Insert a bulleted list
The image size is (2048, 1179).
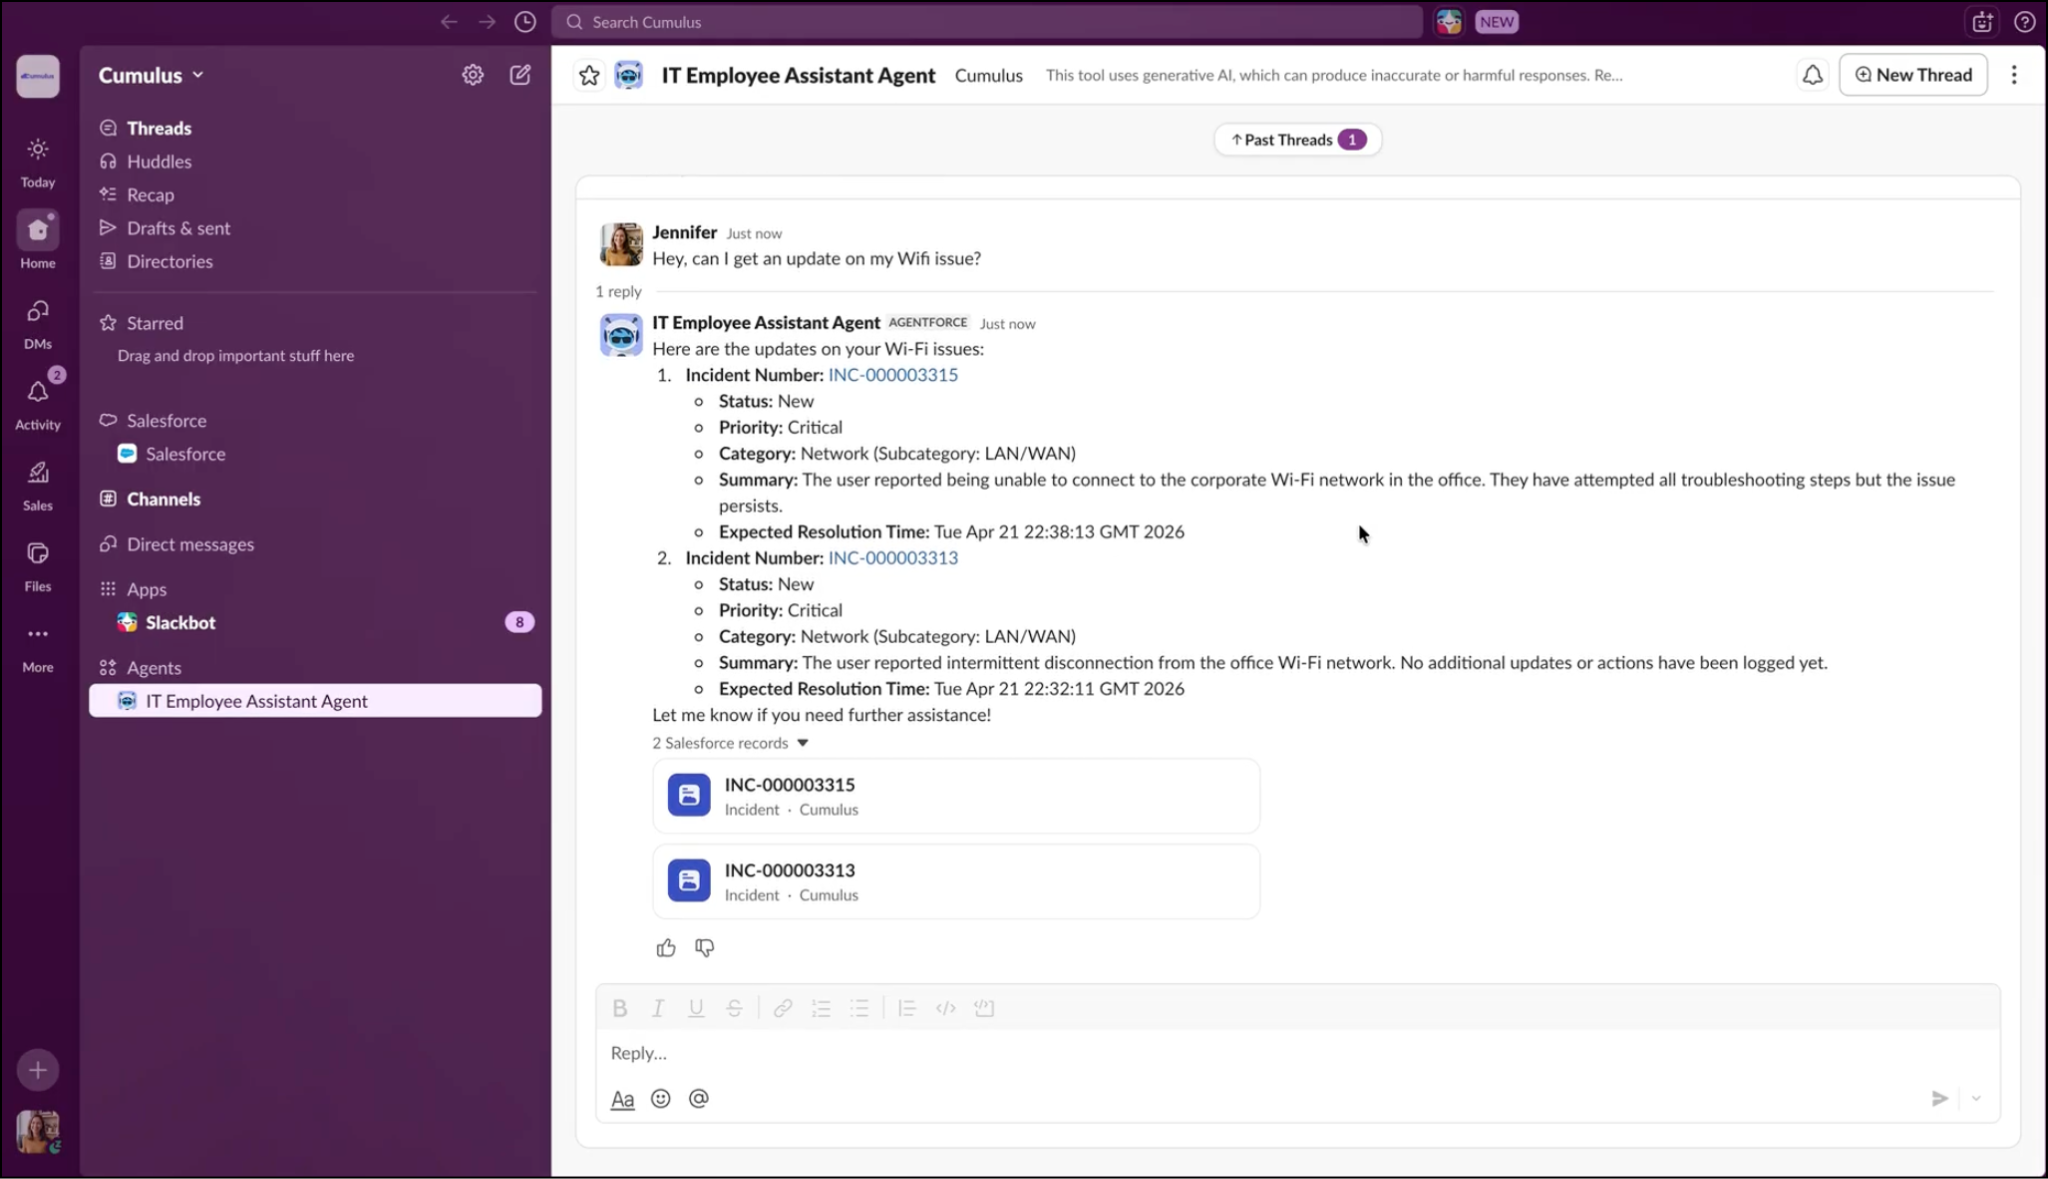[x=859, y=1008]
